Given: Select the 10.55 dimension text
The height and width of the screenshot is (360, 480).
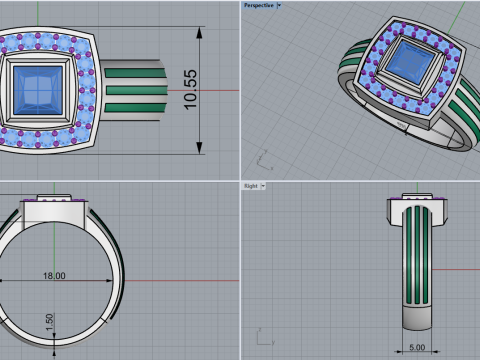Looking at the screenshot, I should pyautogui.click(x=190, y=90).
